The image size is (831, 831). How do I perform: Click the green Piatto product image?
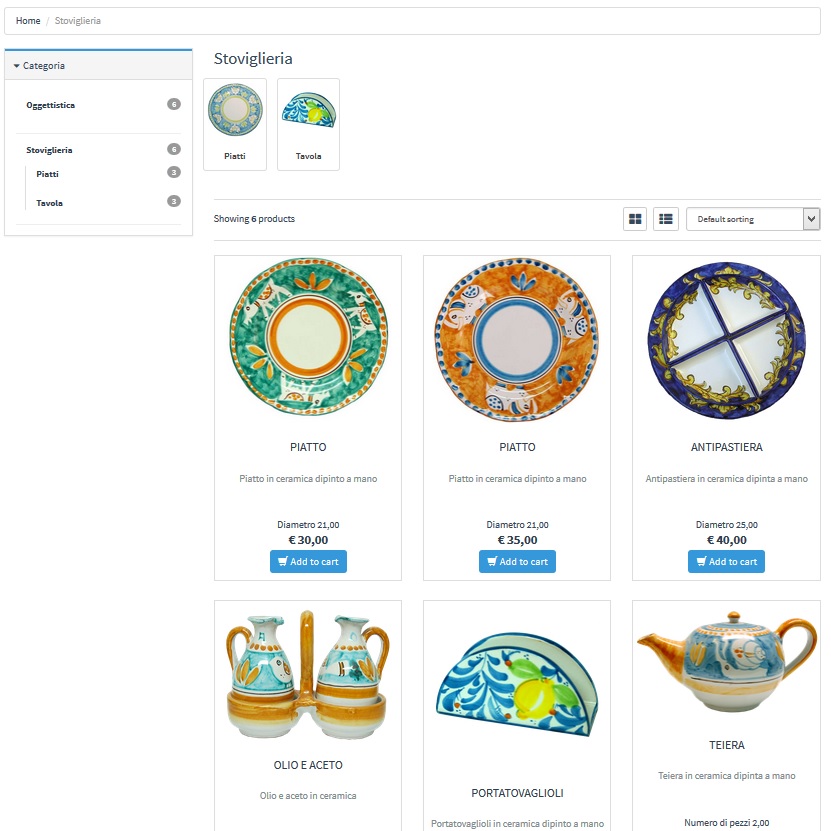(x=308, y=337)
